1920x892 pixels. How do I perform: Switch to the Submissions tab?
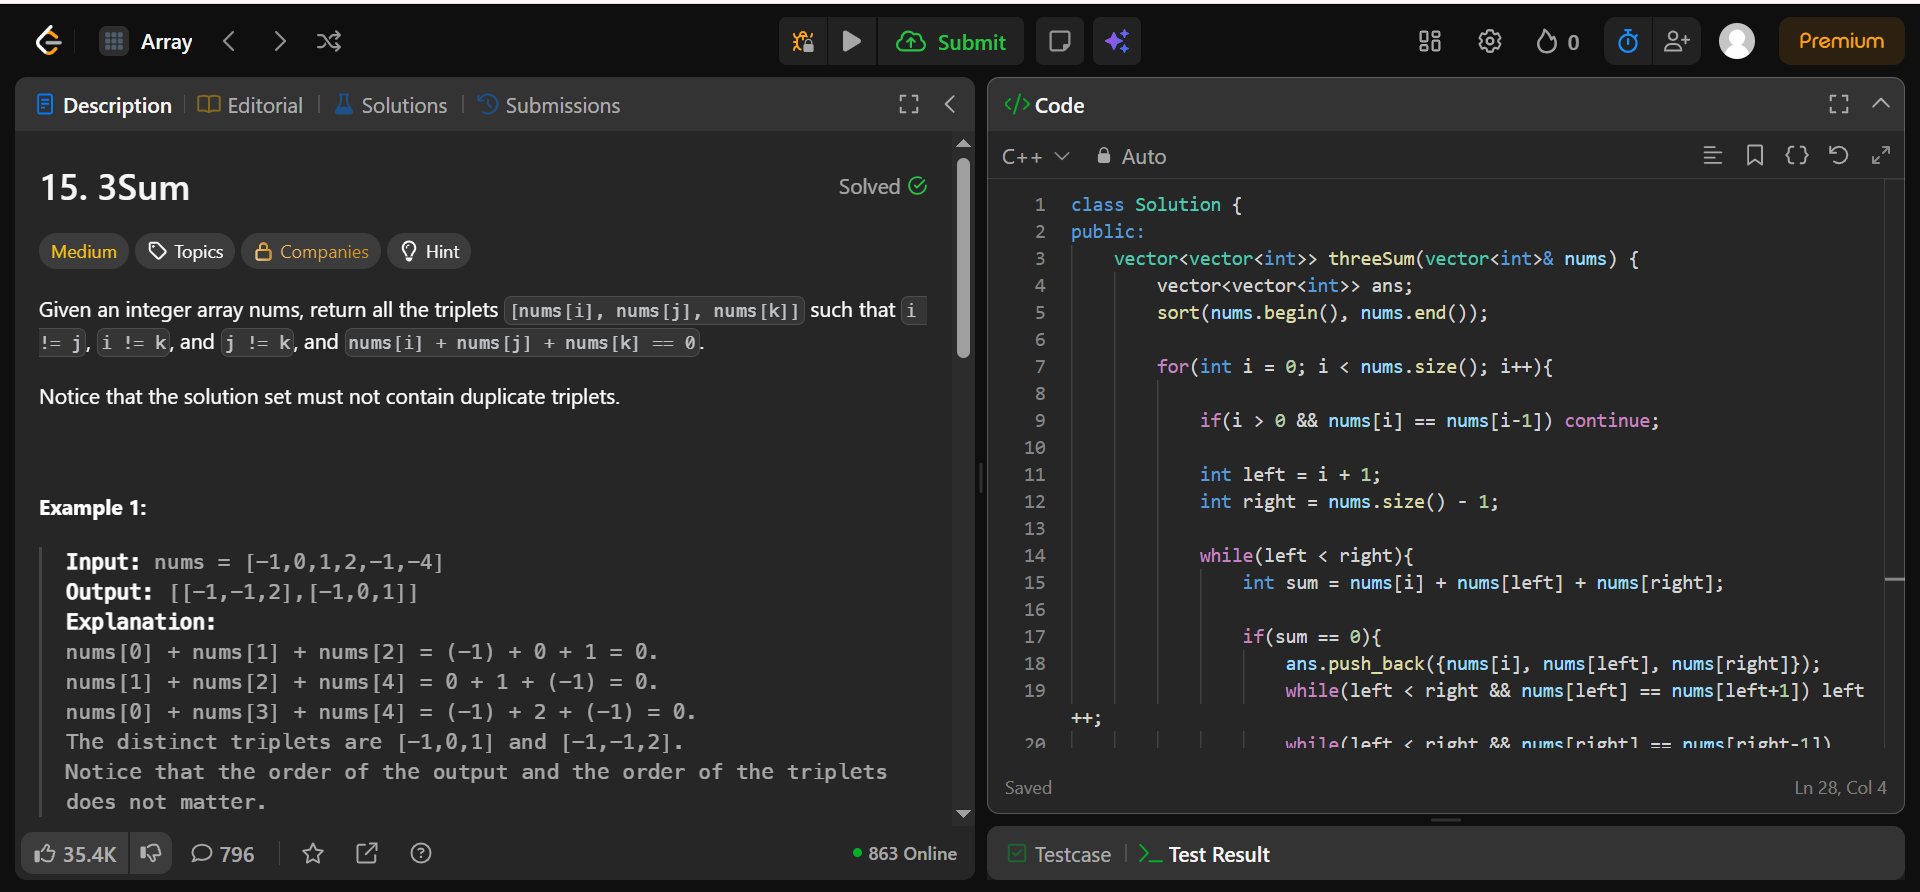click(x=549, y=105)
